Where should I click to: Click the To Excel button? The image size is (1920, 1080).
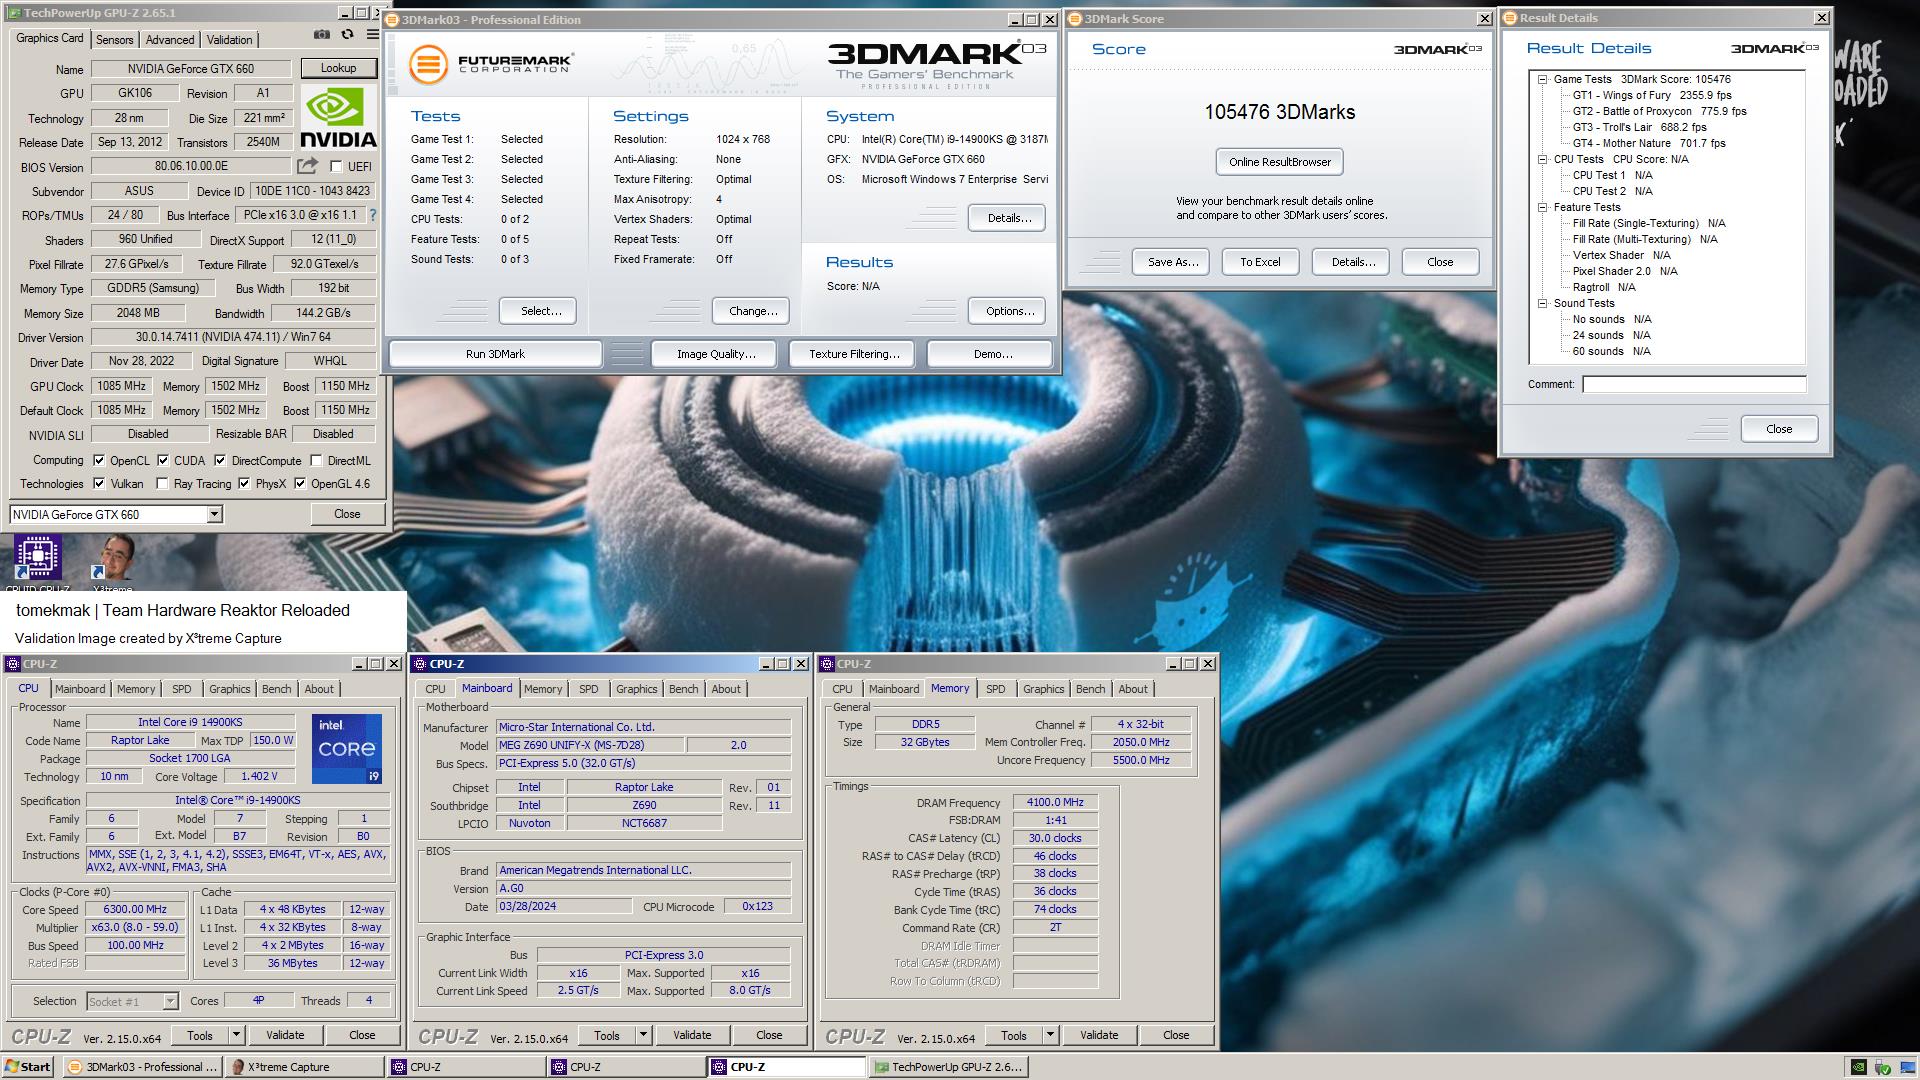pyautogui.click(x=1260, y=262)
